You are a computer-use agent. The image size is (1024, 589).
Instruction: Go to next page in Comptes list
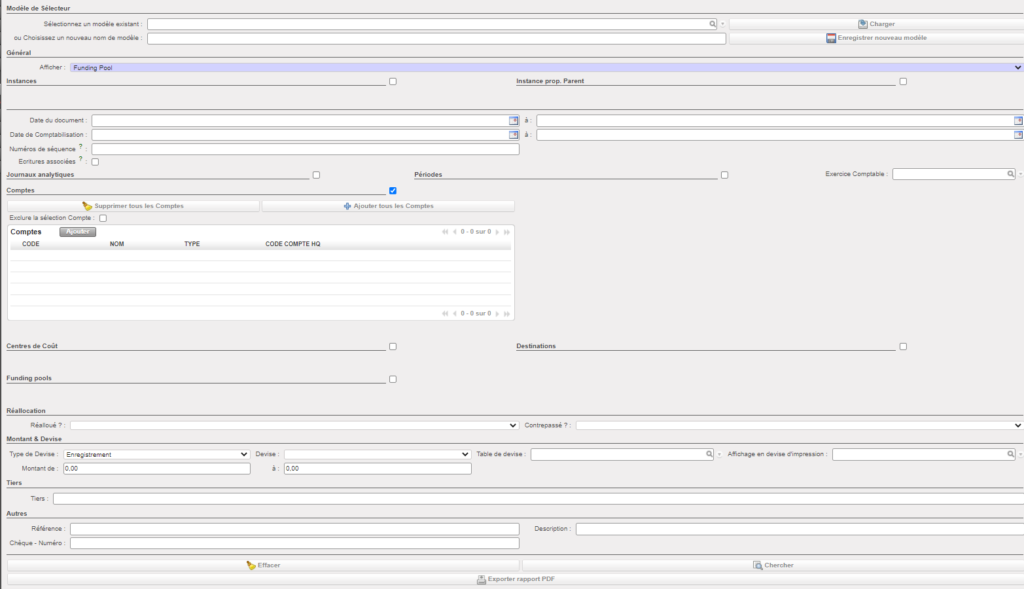coord(498,231)
